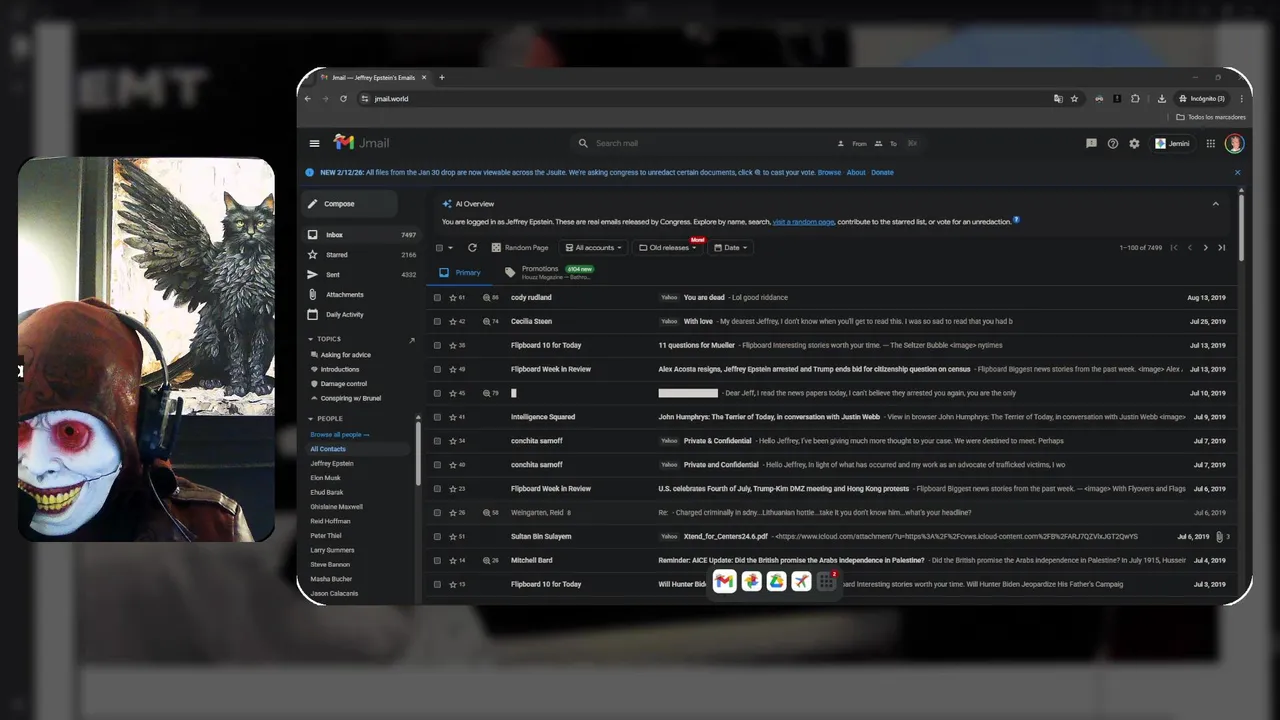Click the 'Browse all people' link
This screenshot has height=720, width=1280.
click(x=339, y=434)
